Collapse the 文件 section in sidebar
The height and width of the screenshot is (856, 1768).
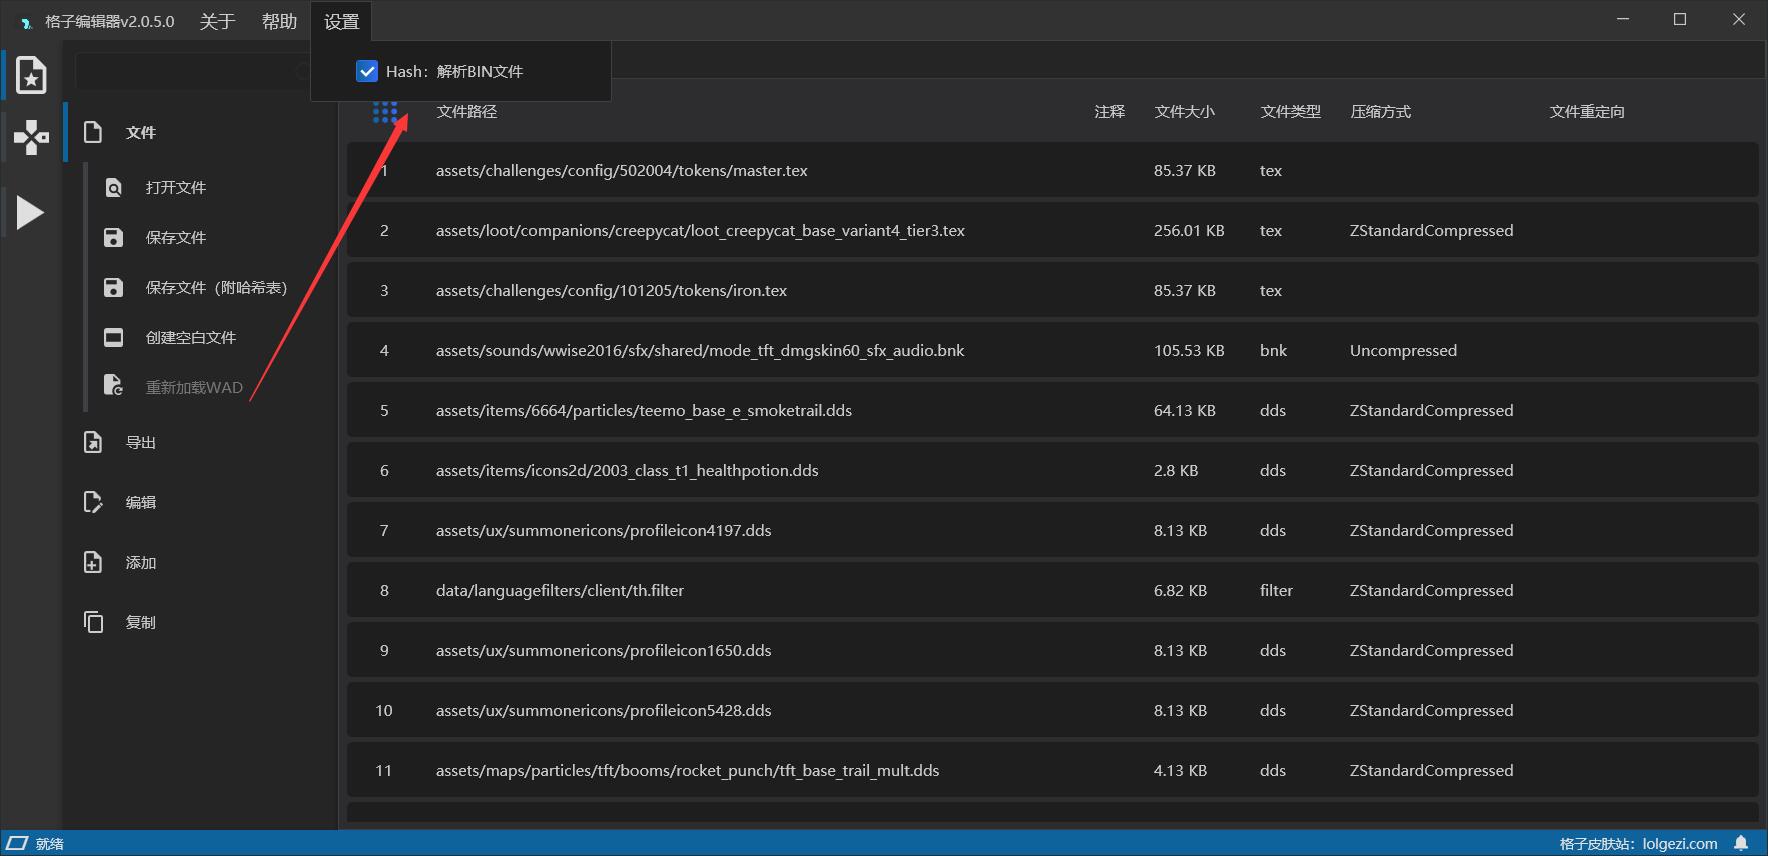[x=140, y=132]
